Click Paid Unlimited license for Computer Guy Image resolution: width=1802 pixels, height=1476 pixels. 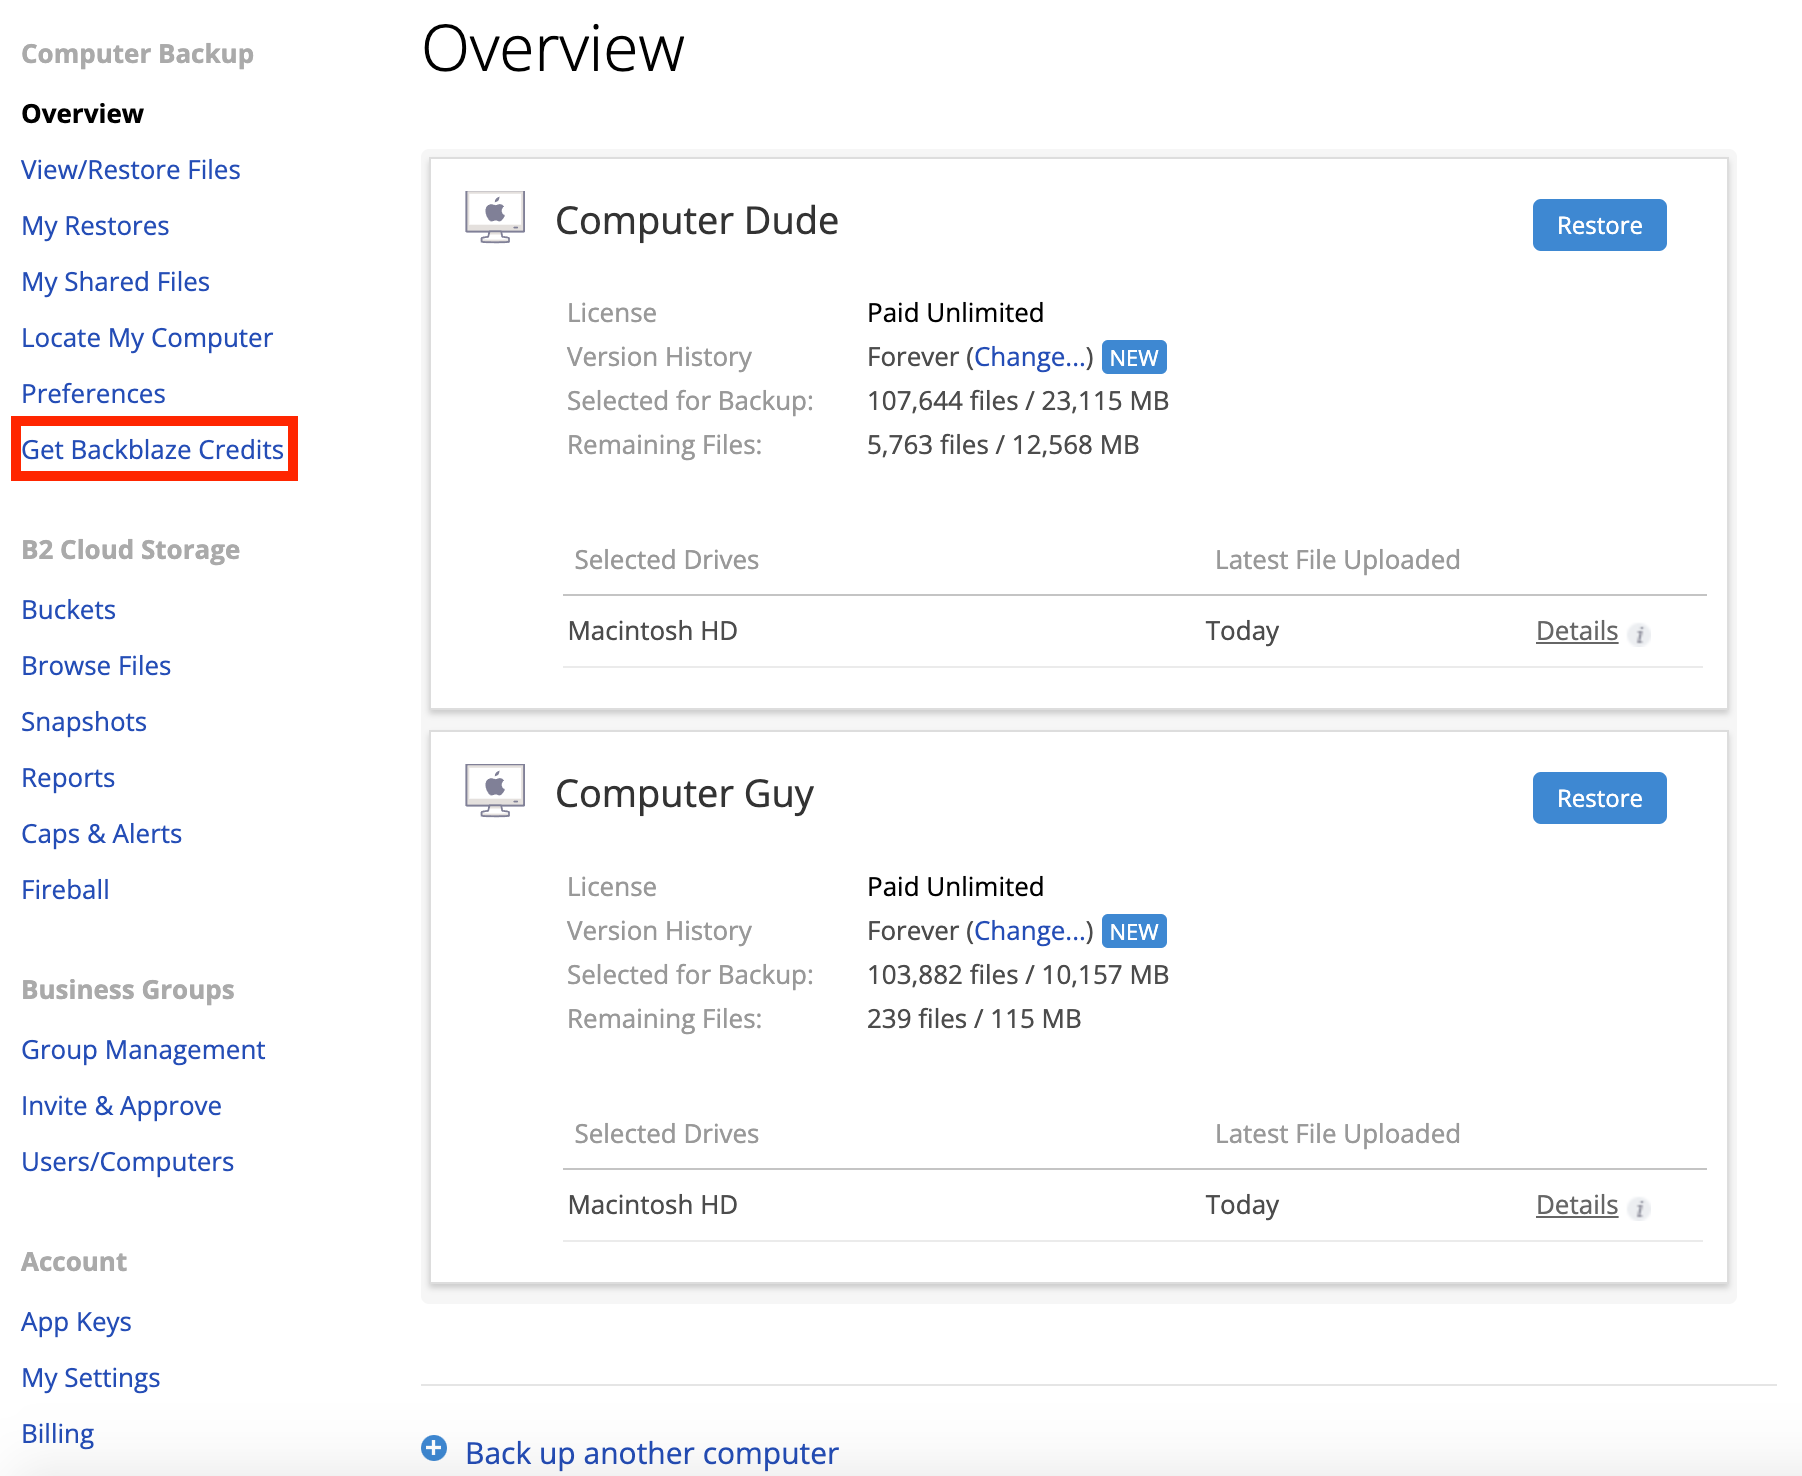[956, 887]
